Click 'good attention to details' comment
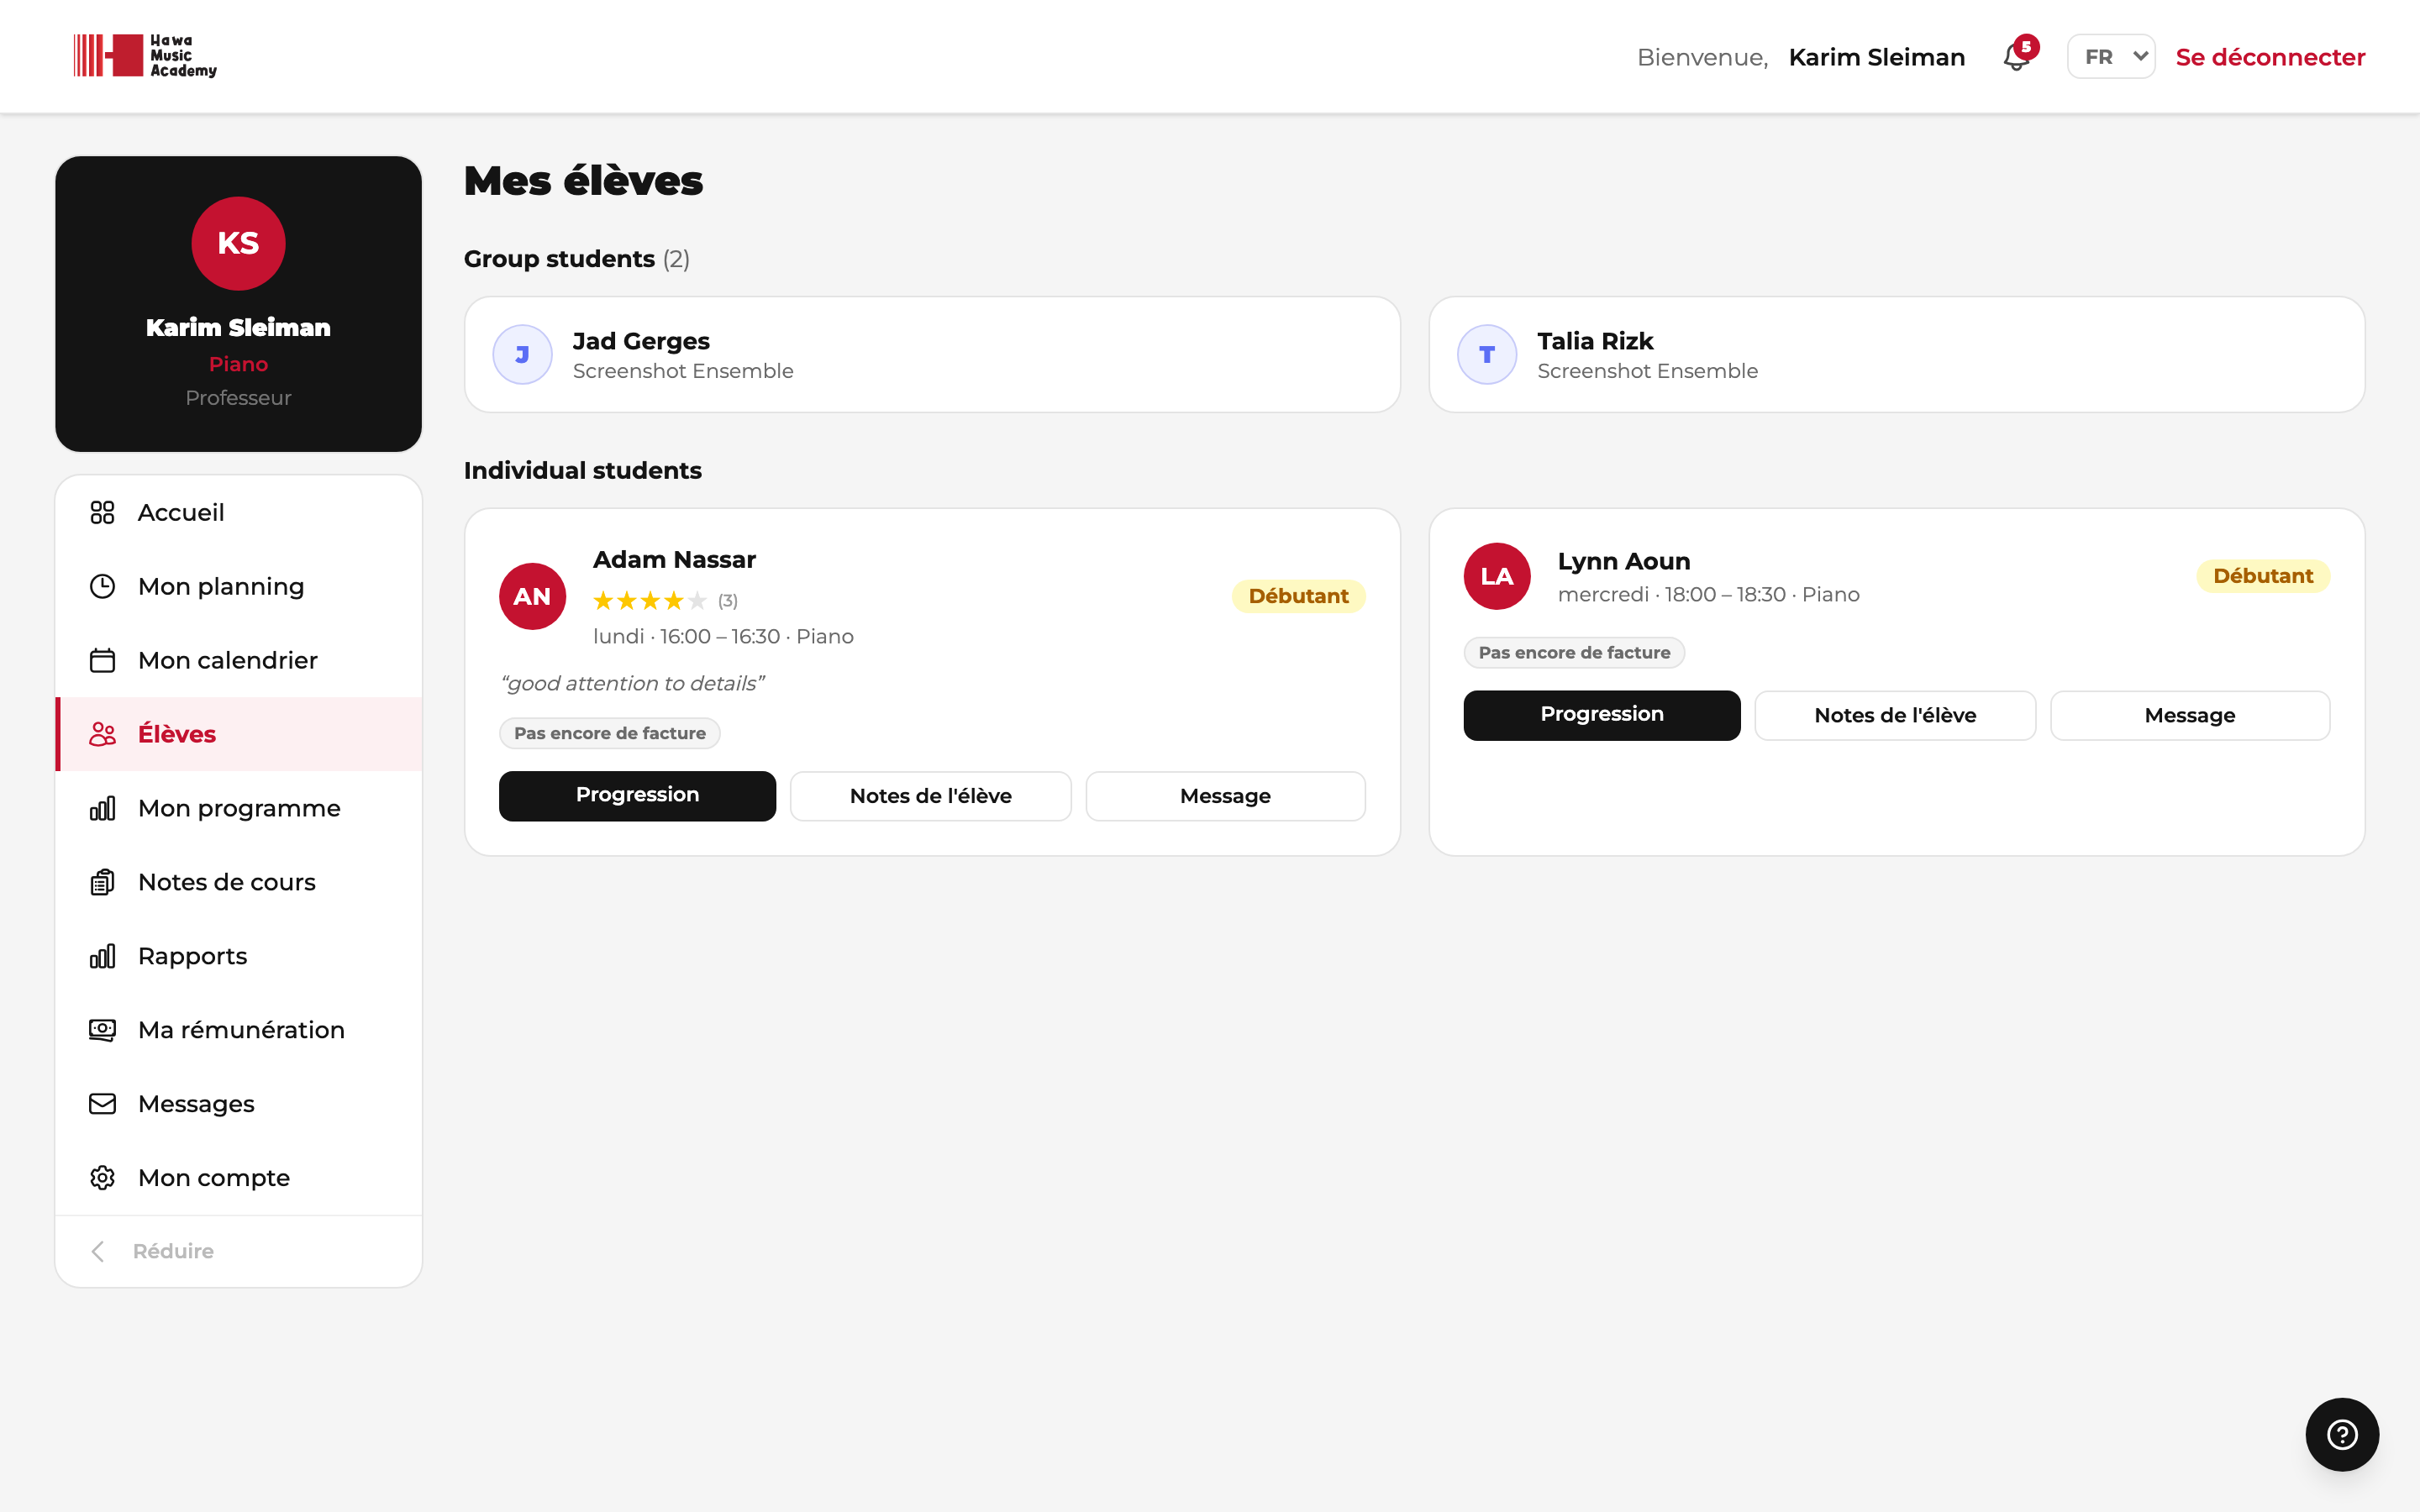This screenshot has height=1512, width=2420. tap(632, 683)
